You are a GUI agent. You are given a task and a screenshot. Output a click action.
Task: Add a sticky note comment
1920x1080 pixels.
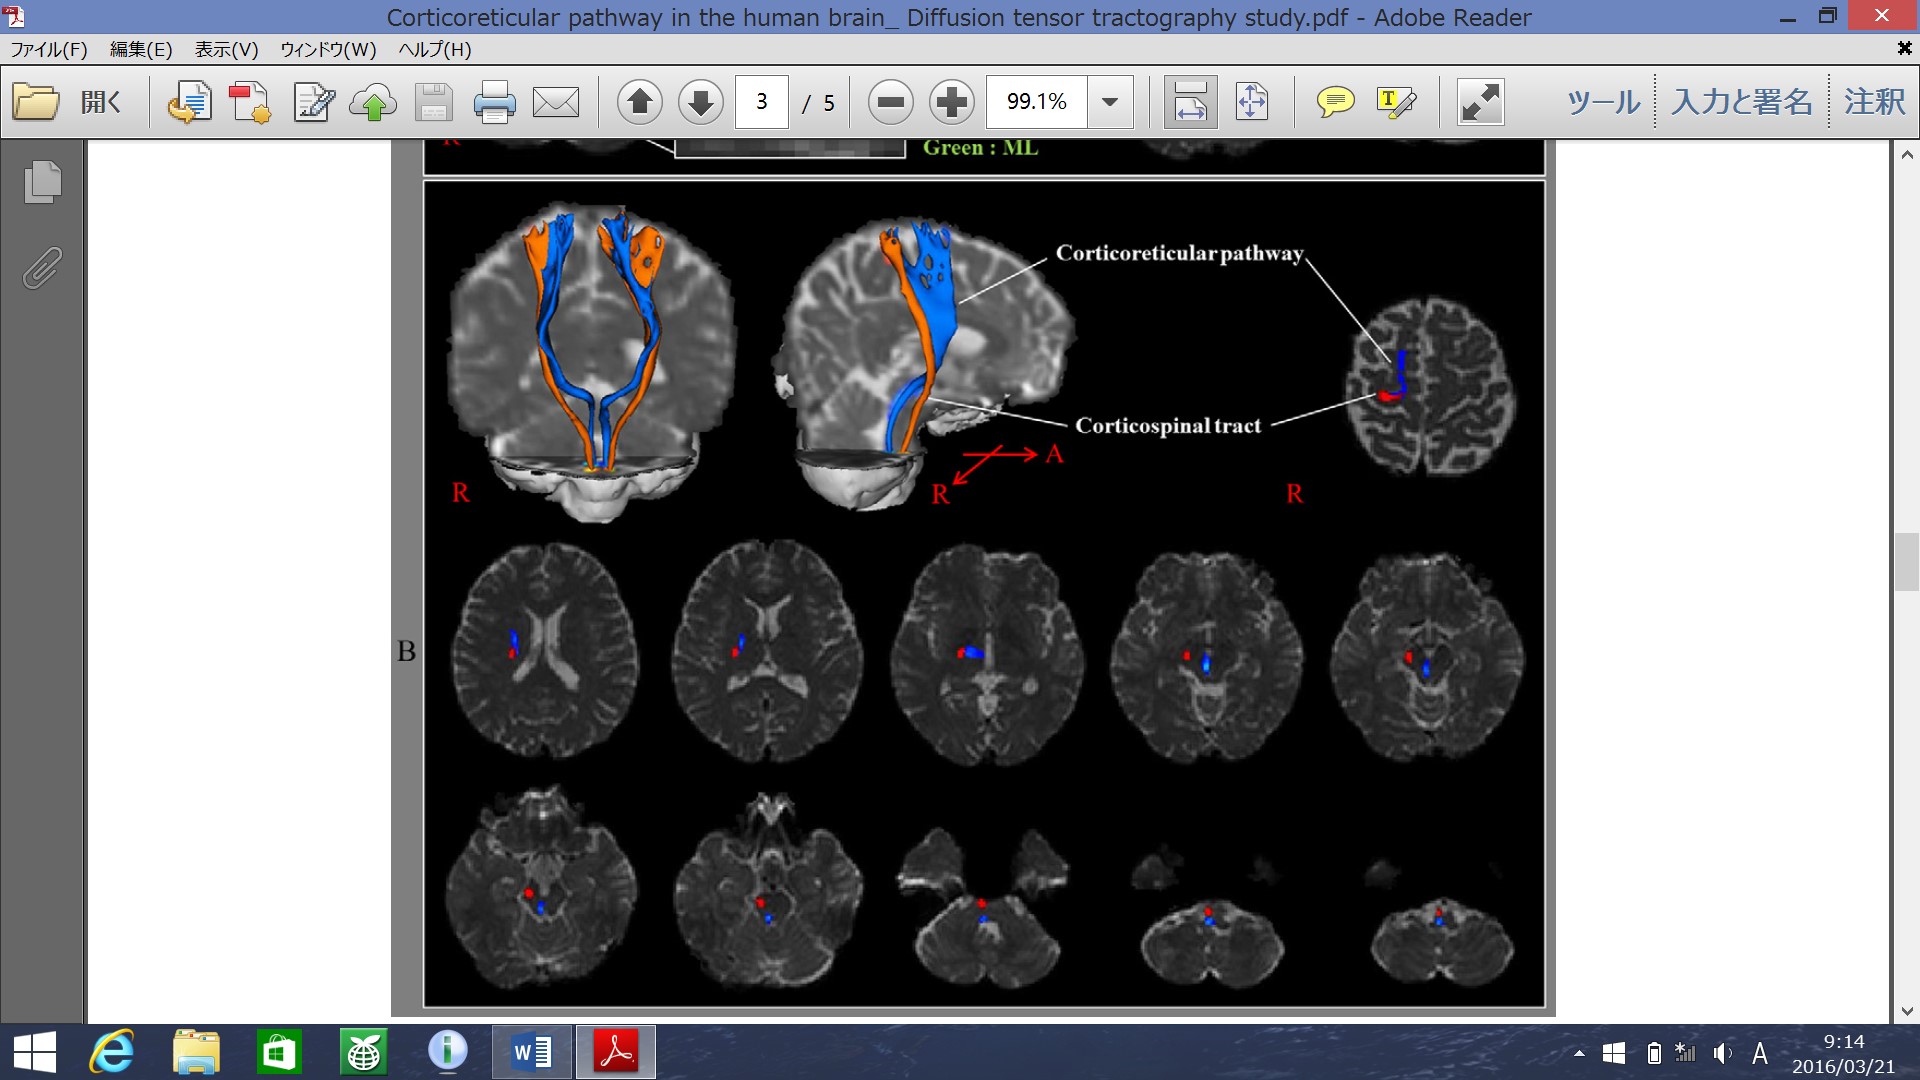tap(1335, 102)
